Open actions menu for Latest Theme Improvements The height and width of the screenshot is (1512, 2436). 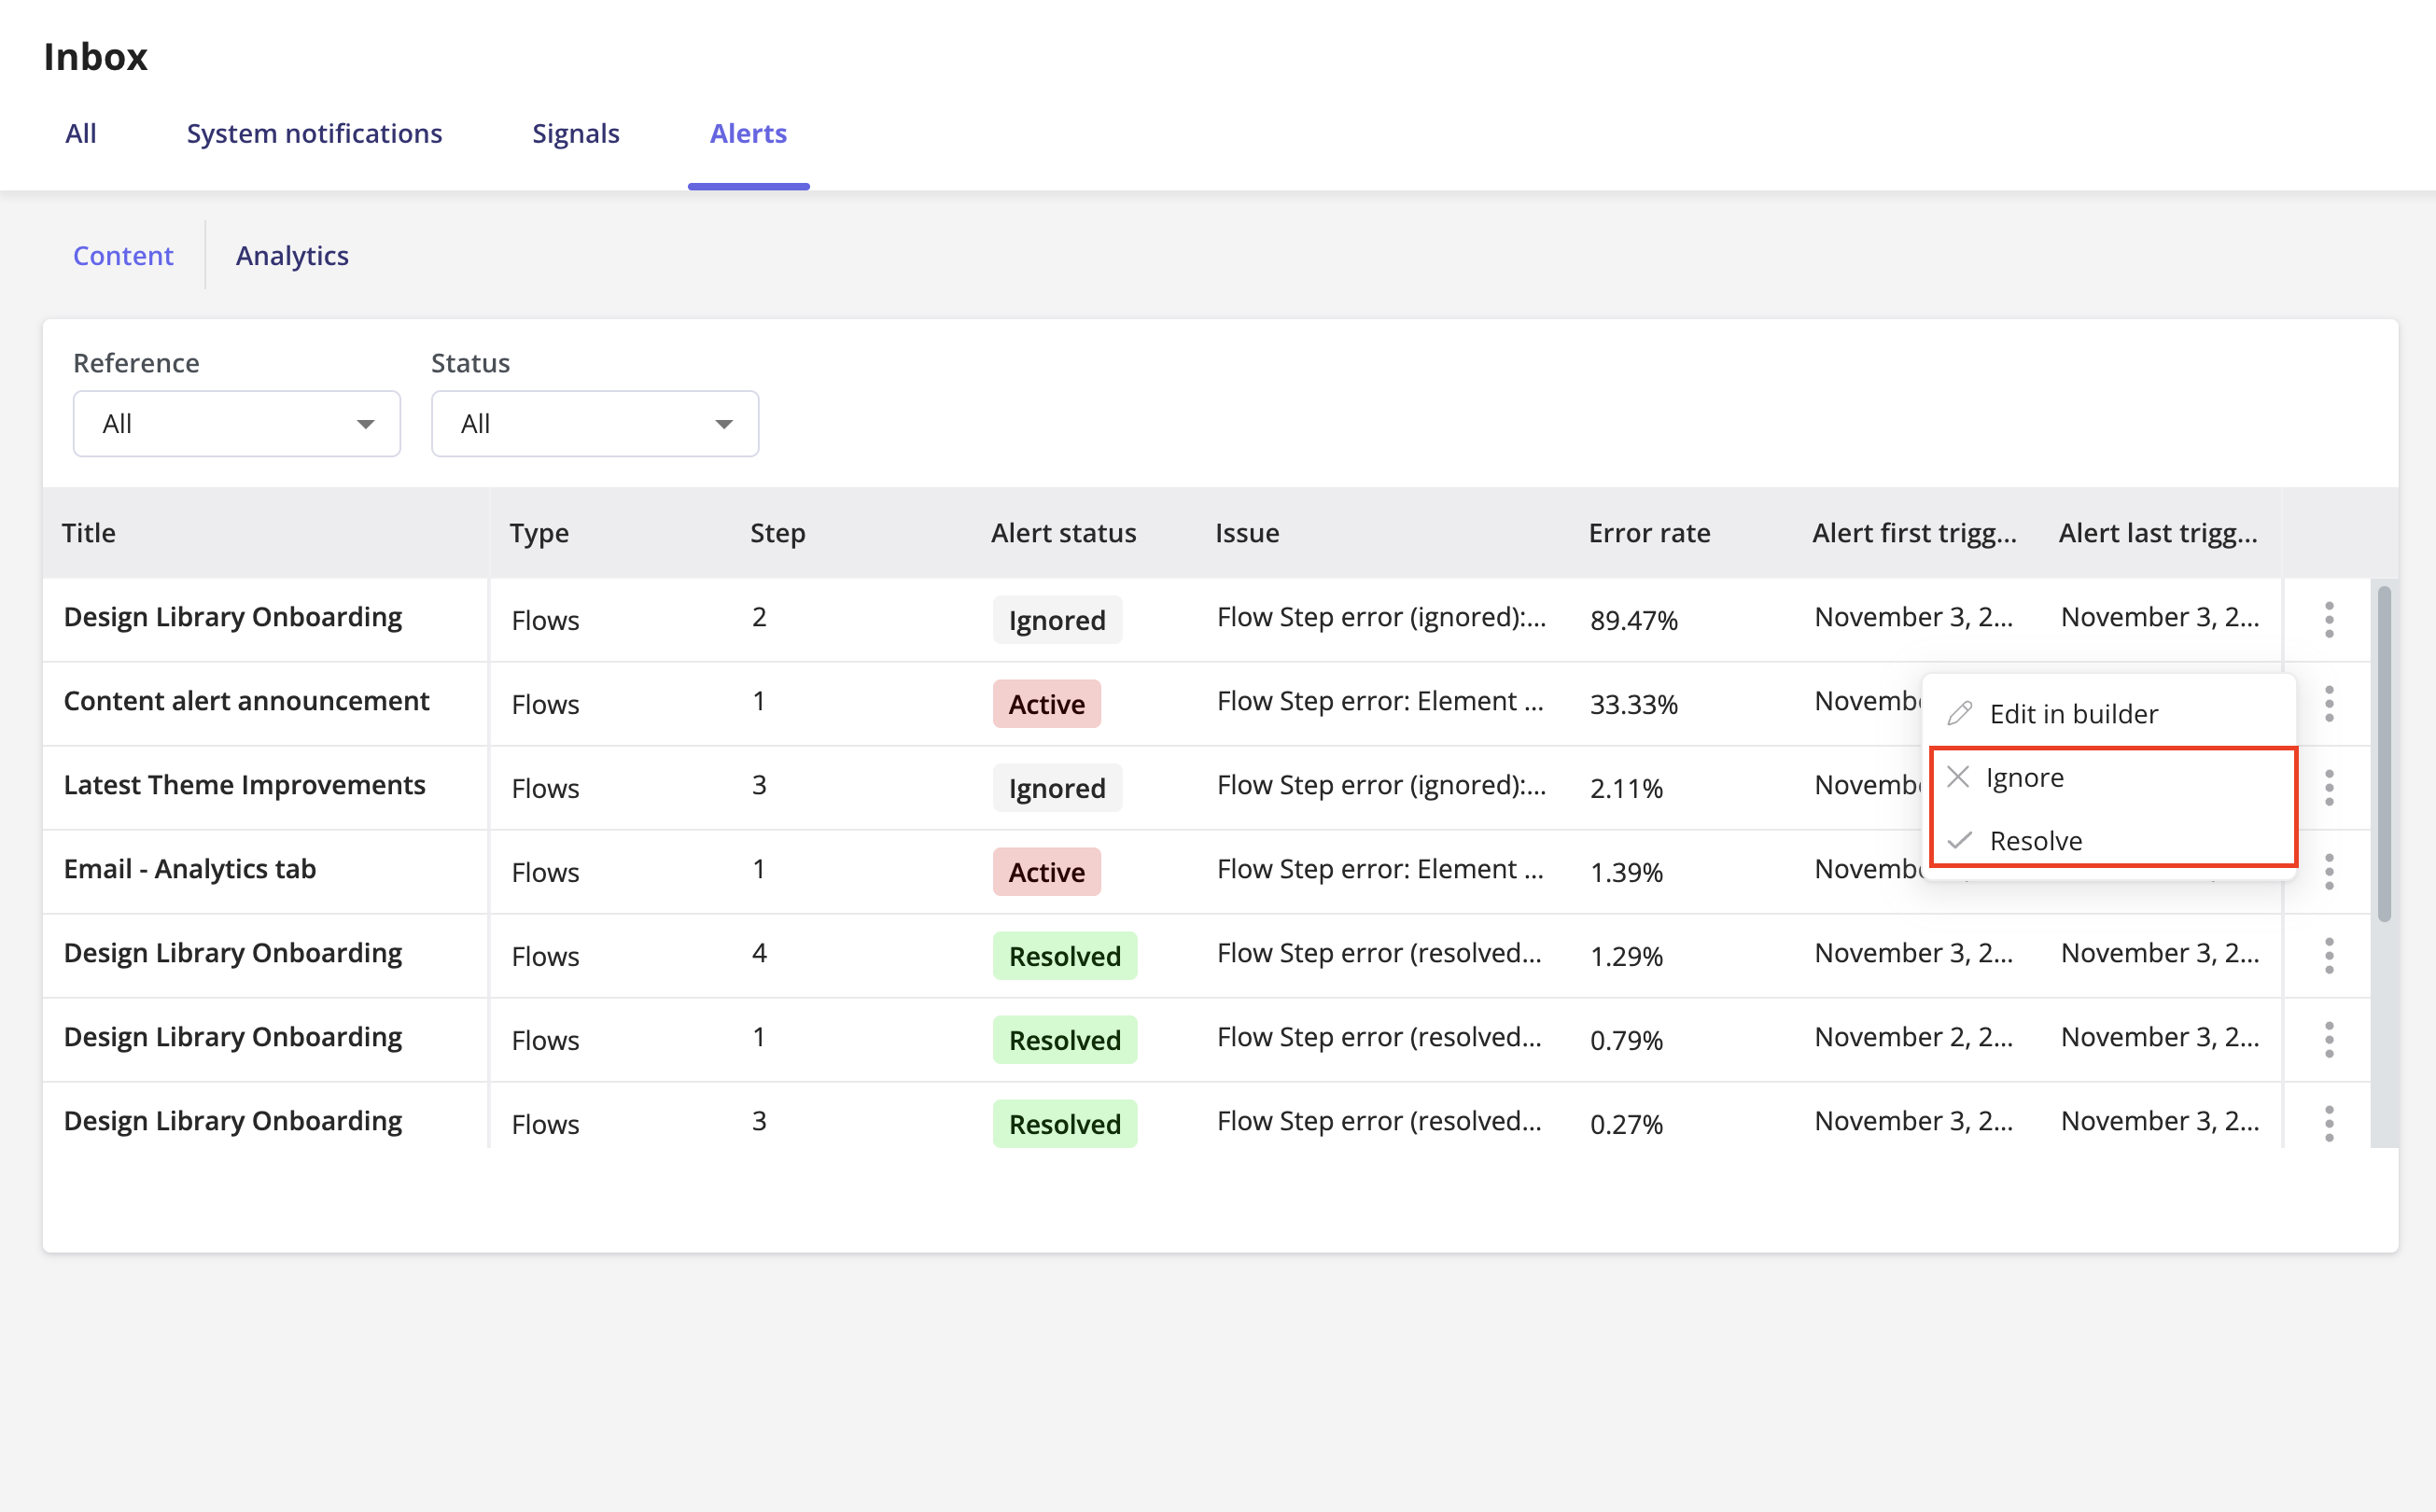2328,788
